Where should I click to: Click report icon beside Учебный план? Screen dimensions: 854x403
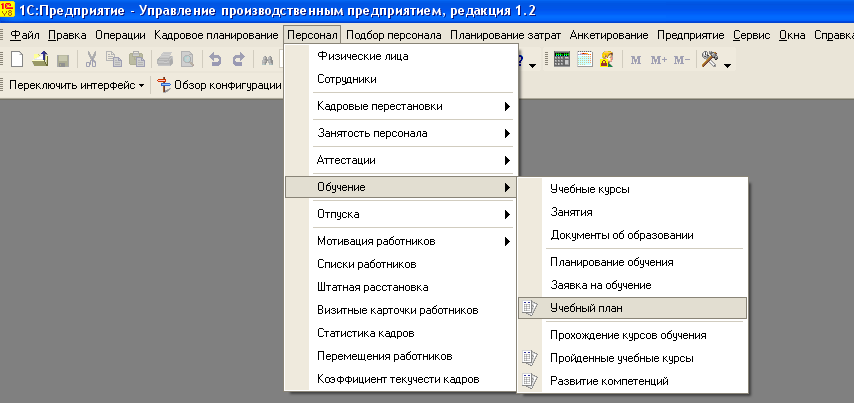530,308
